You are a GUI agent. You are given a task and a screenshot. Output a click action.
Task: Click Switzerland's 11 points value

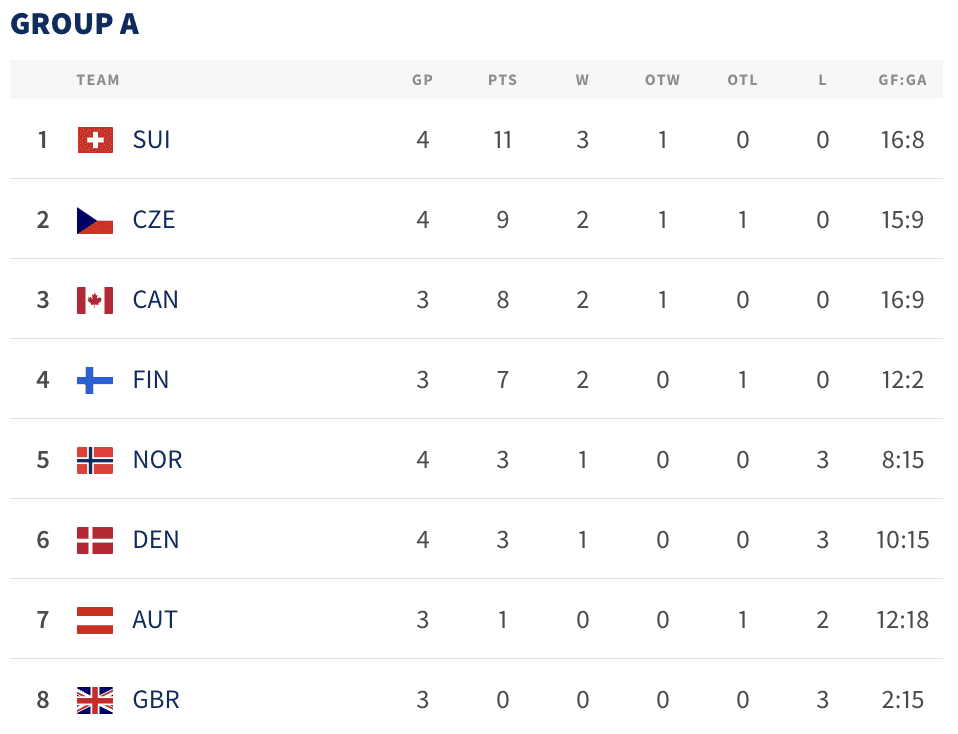[503, 140]
